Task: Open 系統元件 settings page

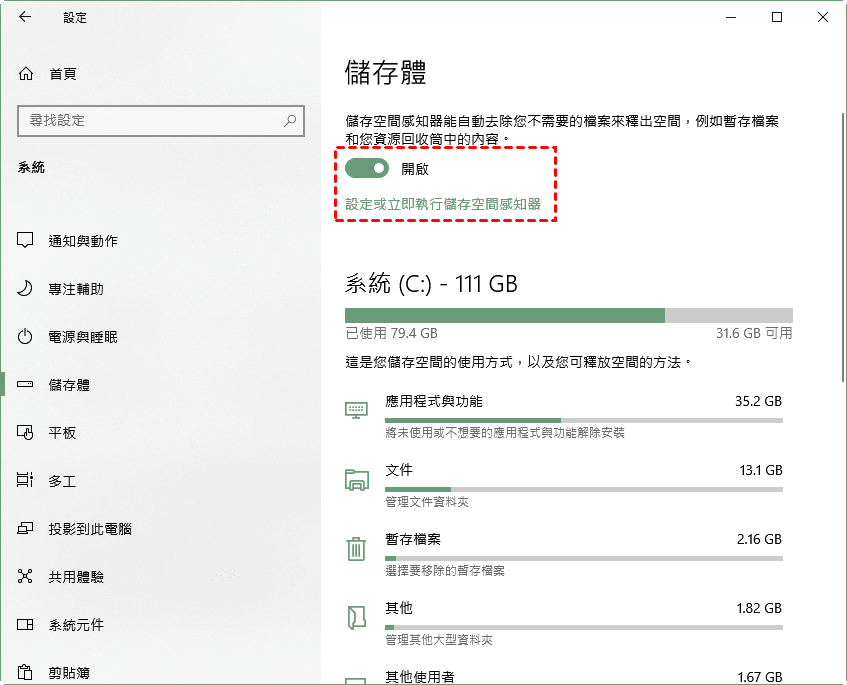Action: (76, 625)
